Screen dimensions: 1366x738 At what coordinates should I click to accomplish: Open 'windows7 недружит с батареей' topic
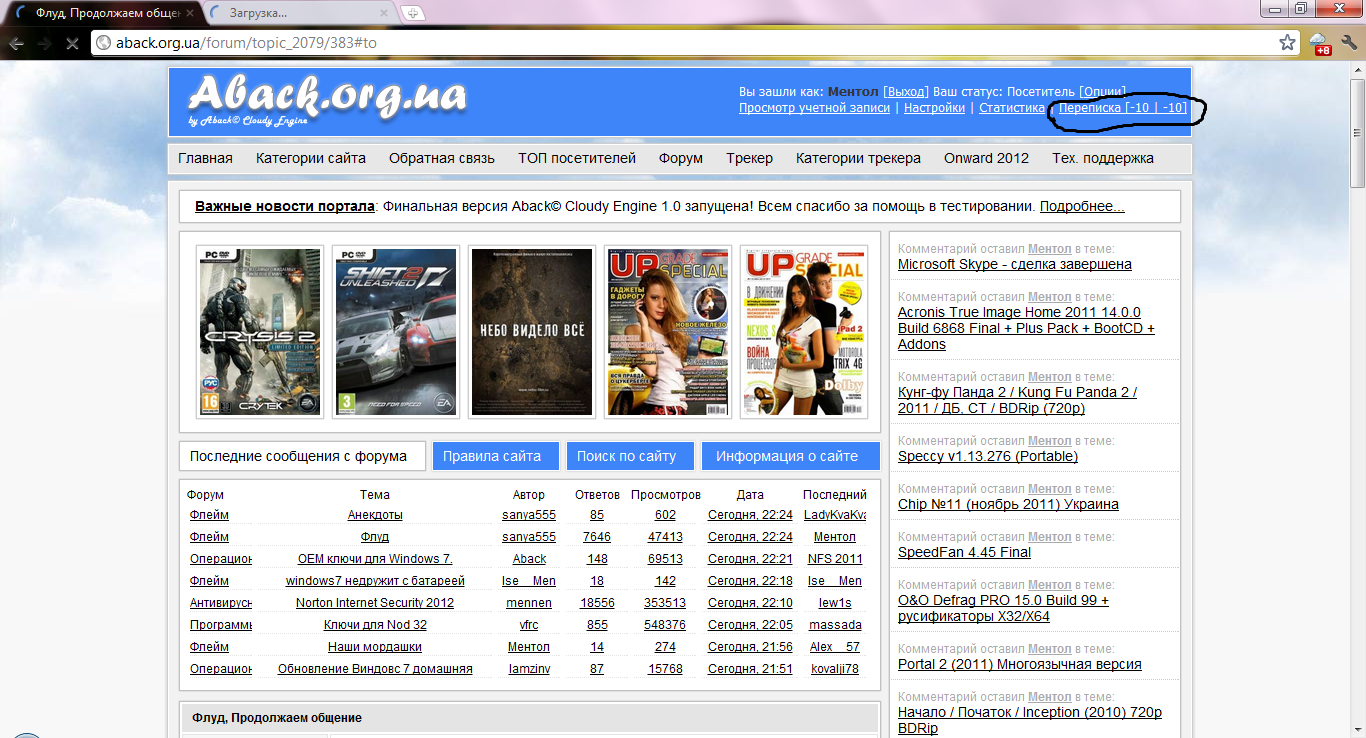[x=375, y=581]
